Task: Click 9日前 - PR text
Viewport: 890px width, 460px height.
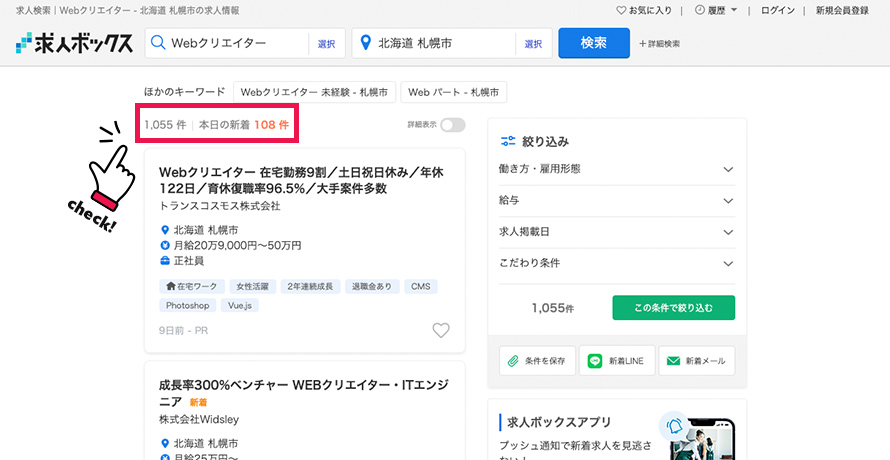Action: click(183, 330)
